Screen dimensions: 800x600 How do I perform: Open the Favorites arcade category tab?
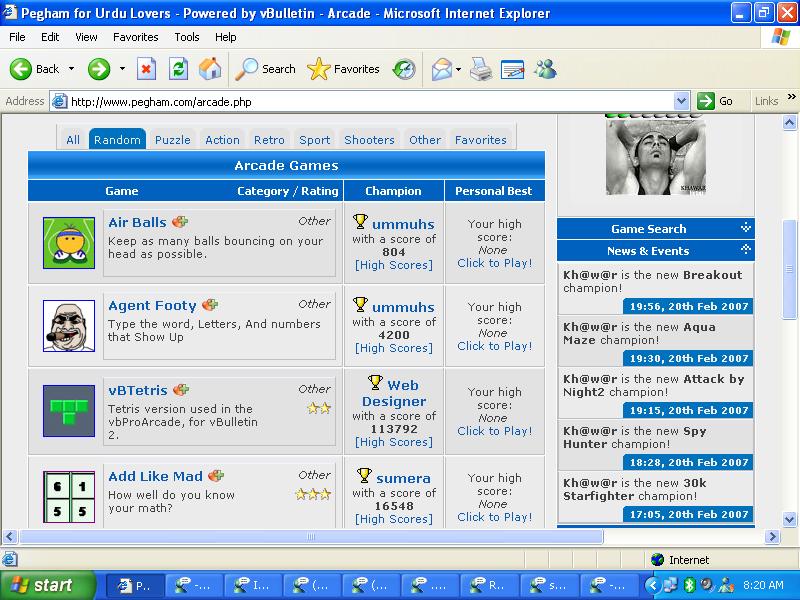point(481,140)
